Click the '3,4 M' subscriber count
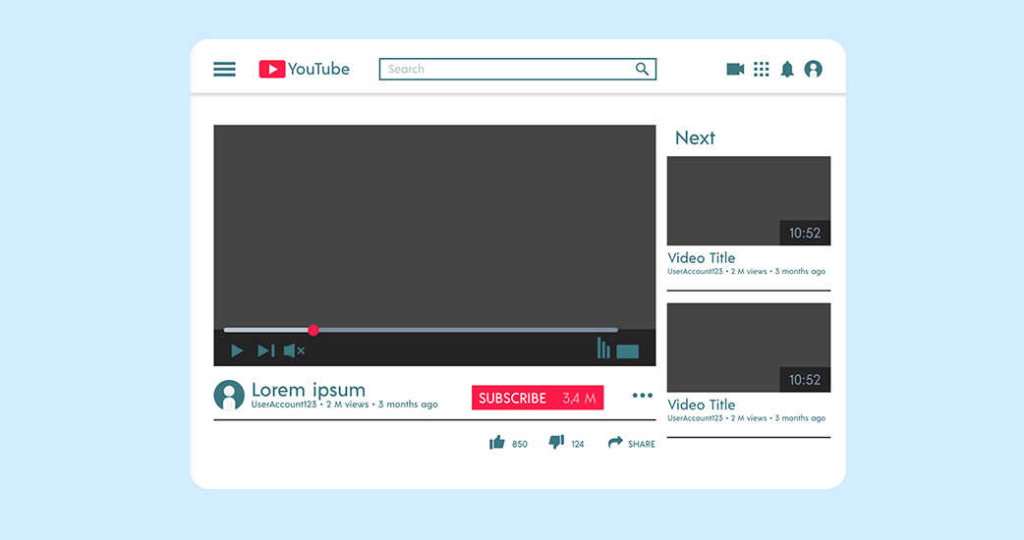This screenshot has width=1024, height=540. pos(579,398)
